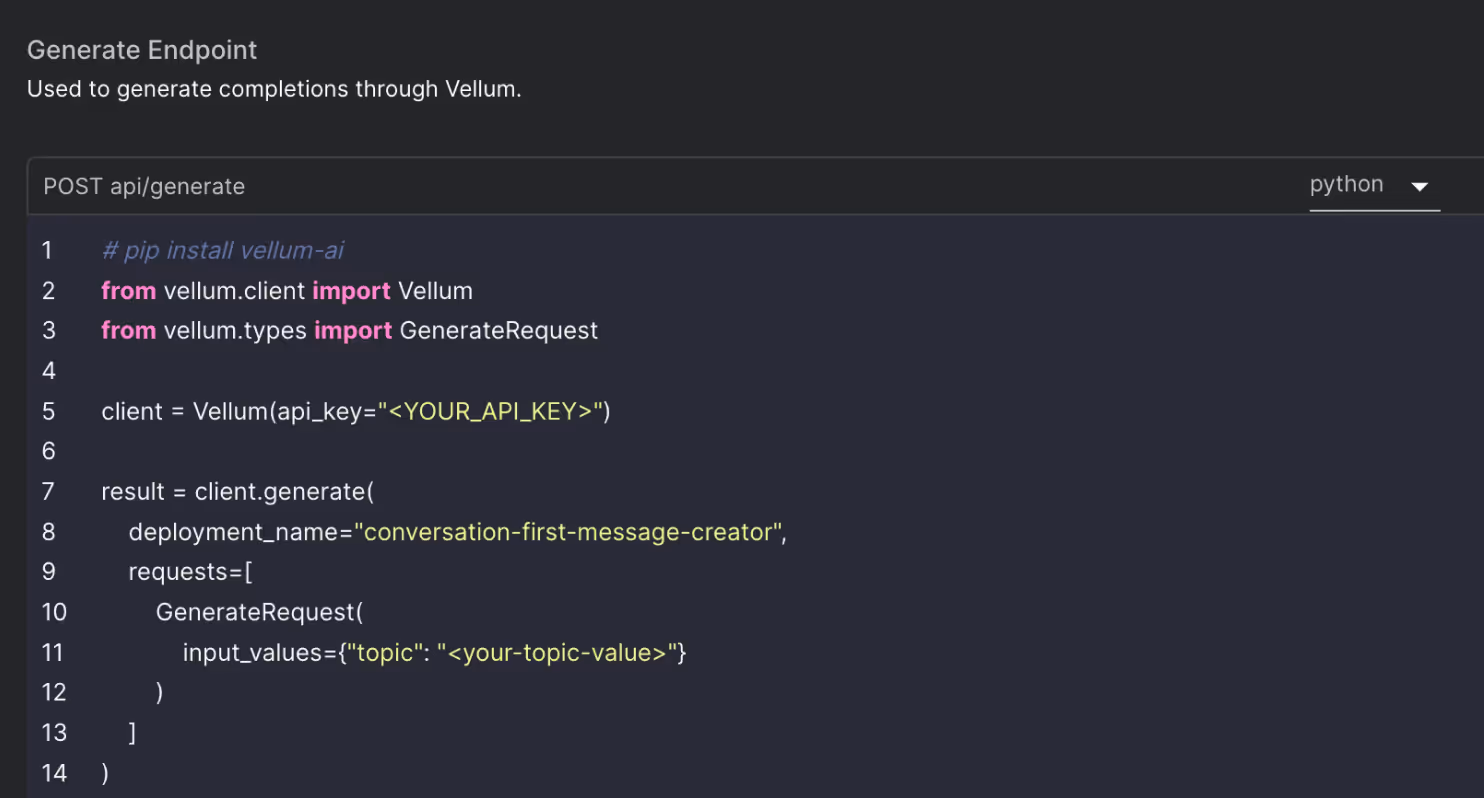This screenshot has height=798, width=1484.
Task: Click the 'requests=[' code line
Action: pos(190,572)
